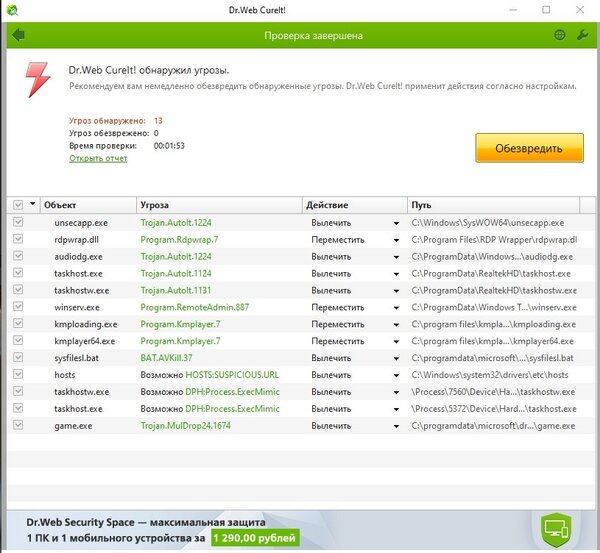Toggle the kmploading.exe checkbox
600x553 pixels.
pos(18,323)
